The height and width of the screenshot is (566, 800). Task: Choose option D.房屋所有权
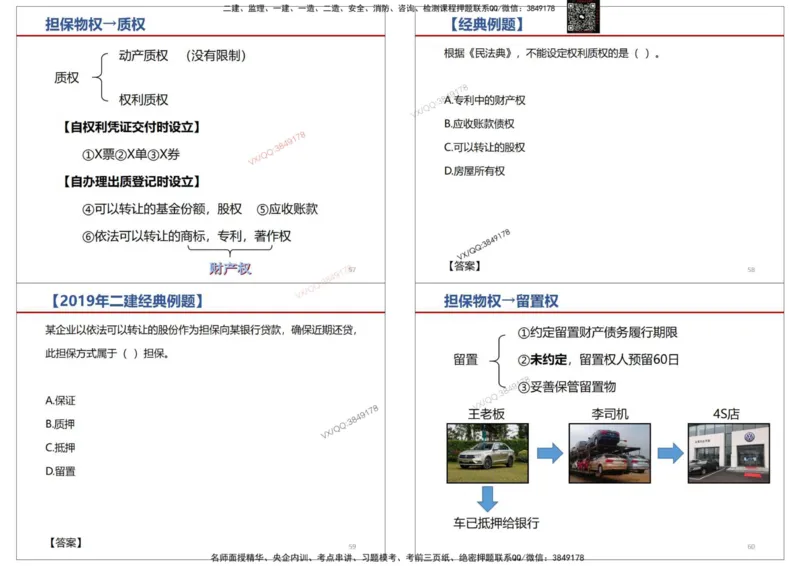[x=474, y=171]
